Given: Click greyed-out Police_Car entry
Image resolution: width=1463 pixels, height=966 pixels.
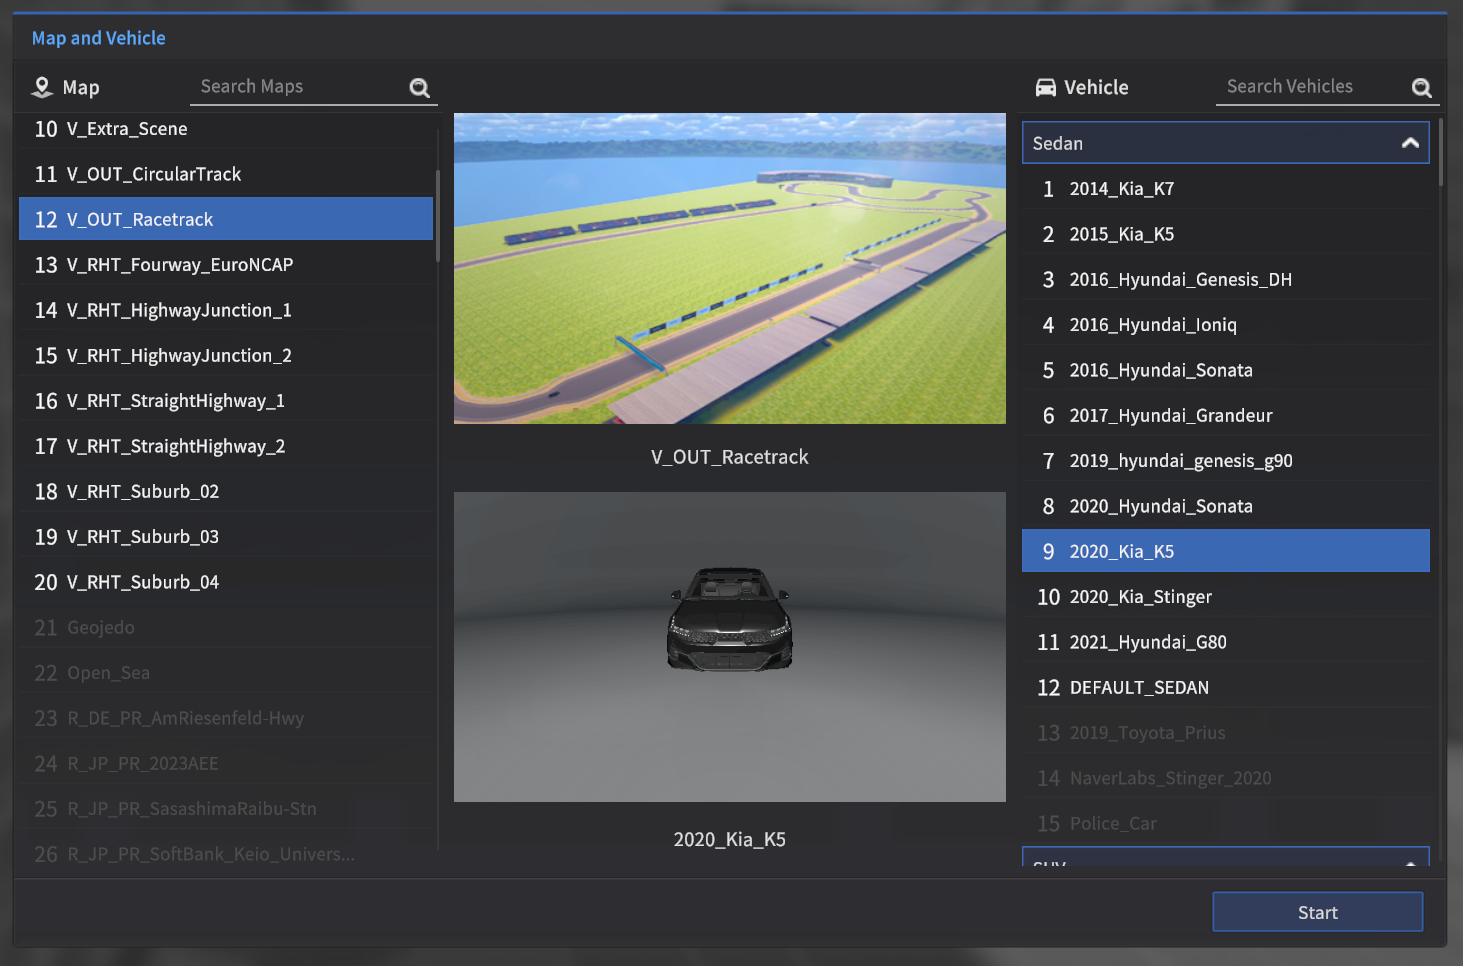Looking at the screenshot, I should (x=1225, y=823).
